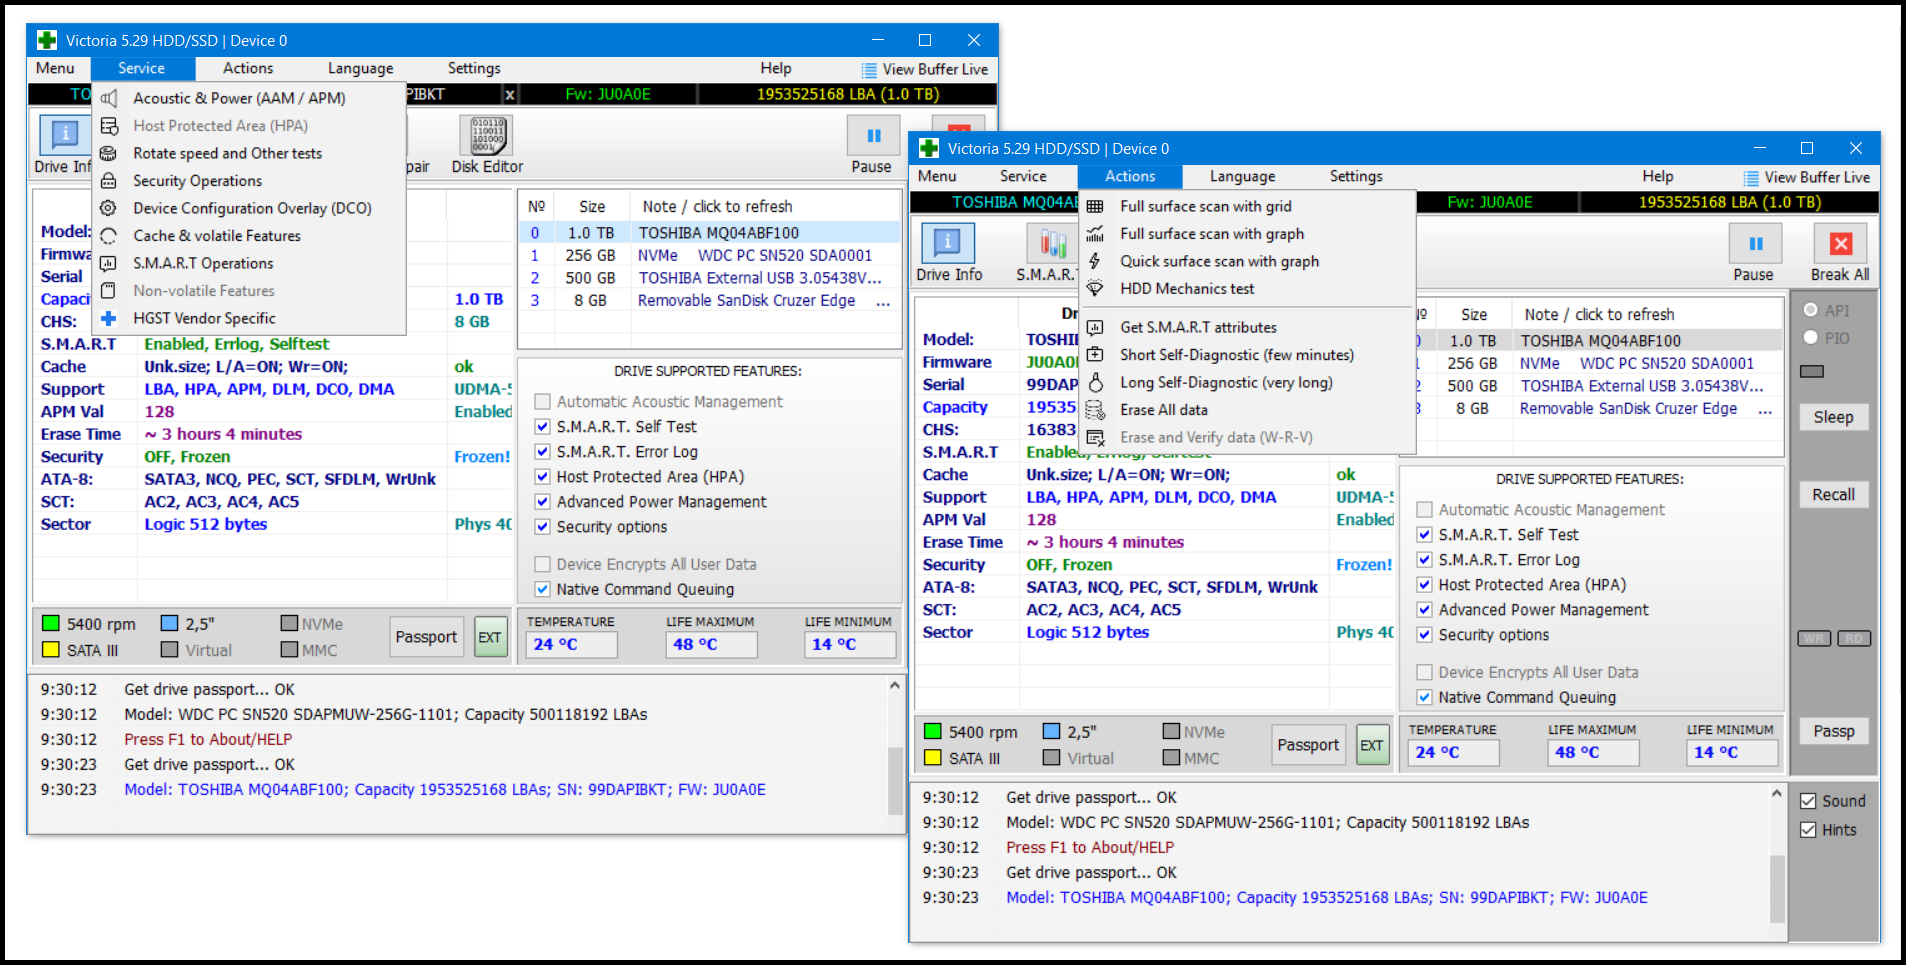1906x965 pixels.
Task: Toggle S.M.A.R.T. Self Test checkbox in left window
Action: pos(543,427)
